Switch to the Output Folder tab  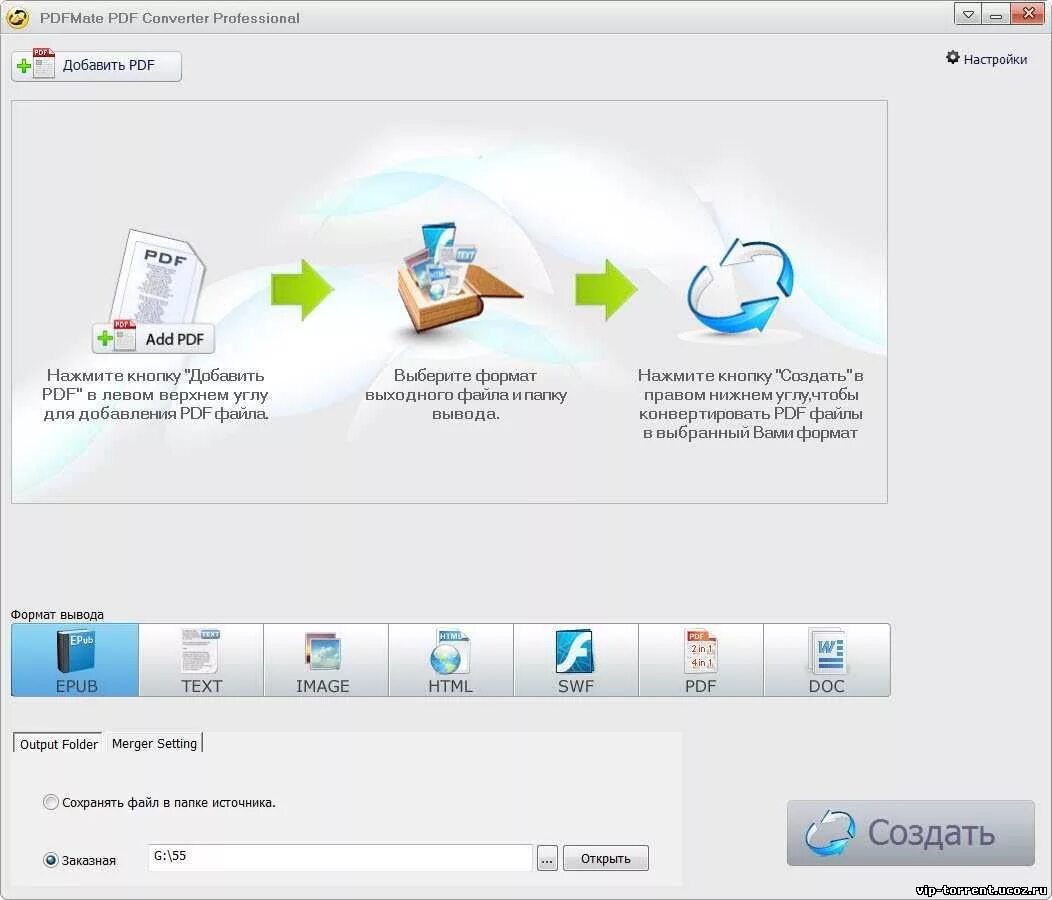pyautogui.click(x=58, y=744)
